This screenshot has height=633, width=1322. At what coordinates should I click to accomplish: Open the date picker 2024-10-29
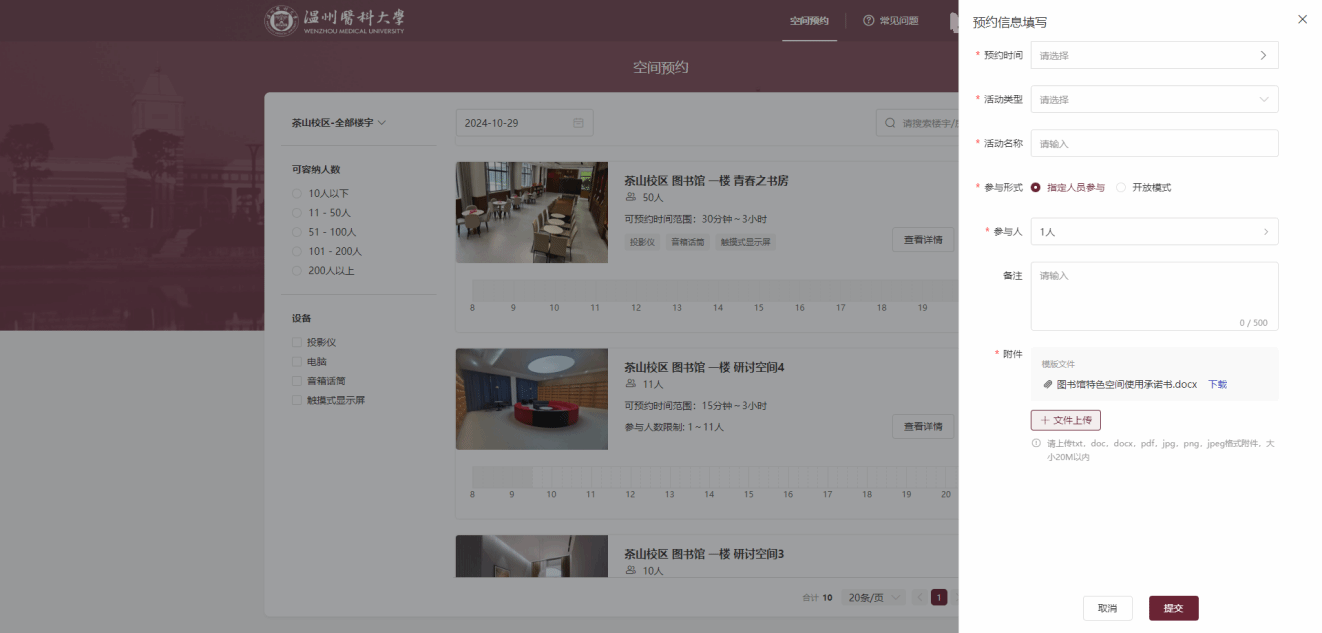click(524, 123)
